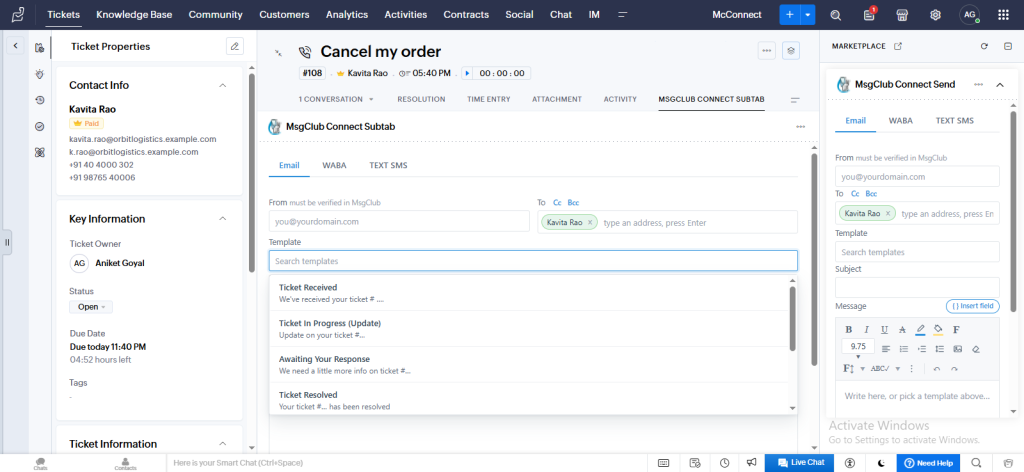Open Marketplace external link icon
Screen dimensions: 1024x472
pyautogui.click(x=898, y=46)
